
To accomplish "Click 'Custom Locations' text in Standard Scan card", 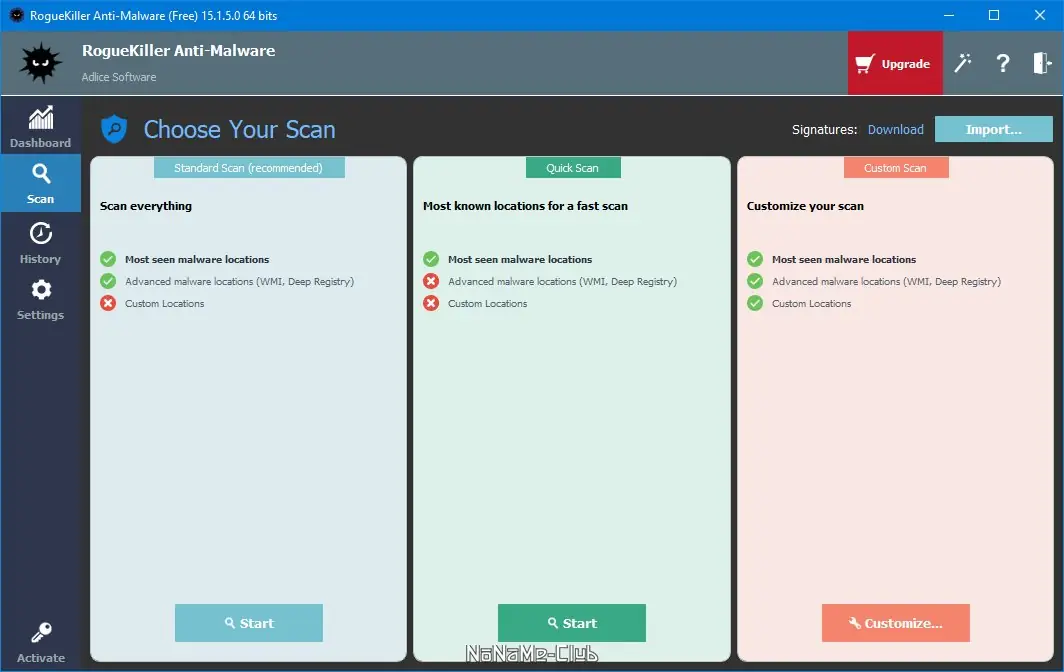I will pyautogui.click(x=164, y=303).
